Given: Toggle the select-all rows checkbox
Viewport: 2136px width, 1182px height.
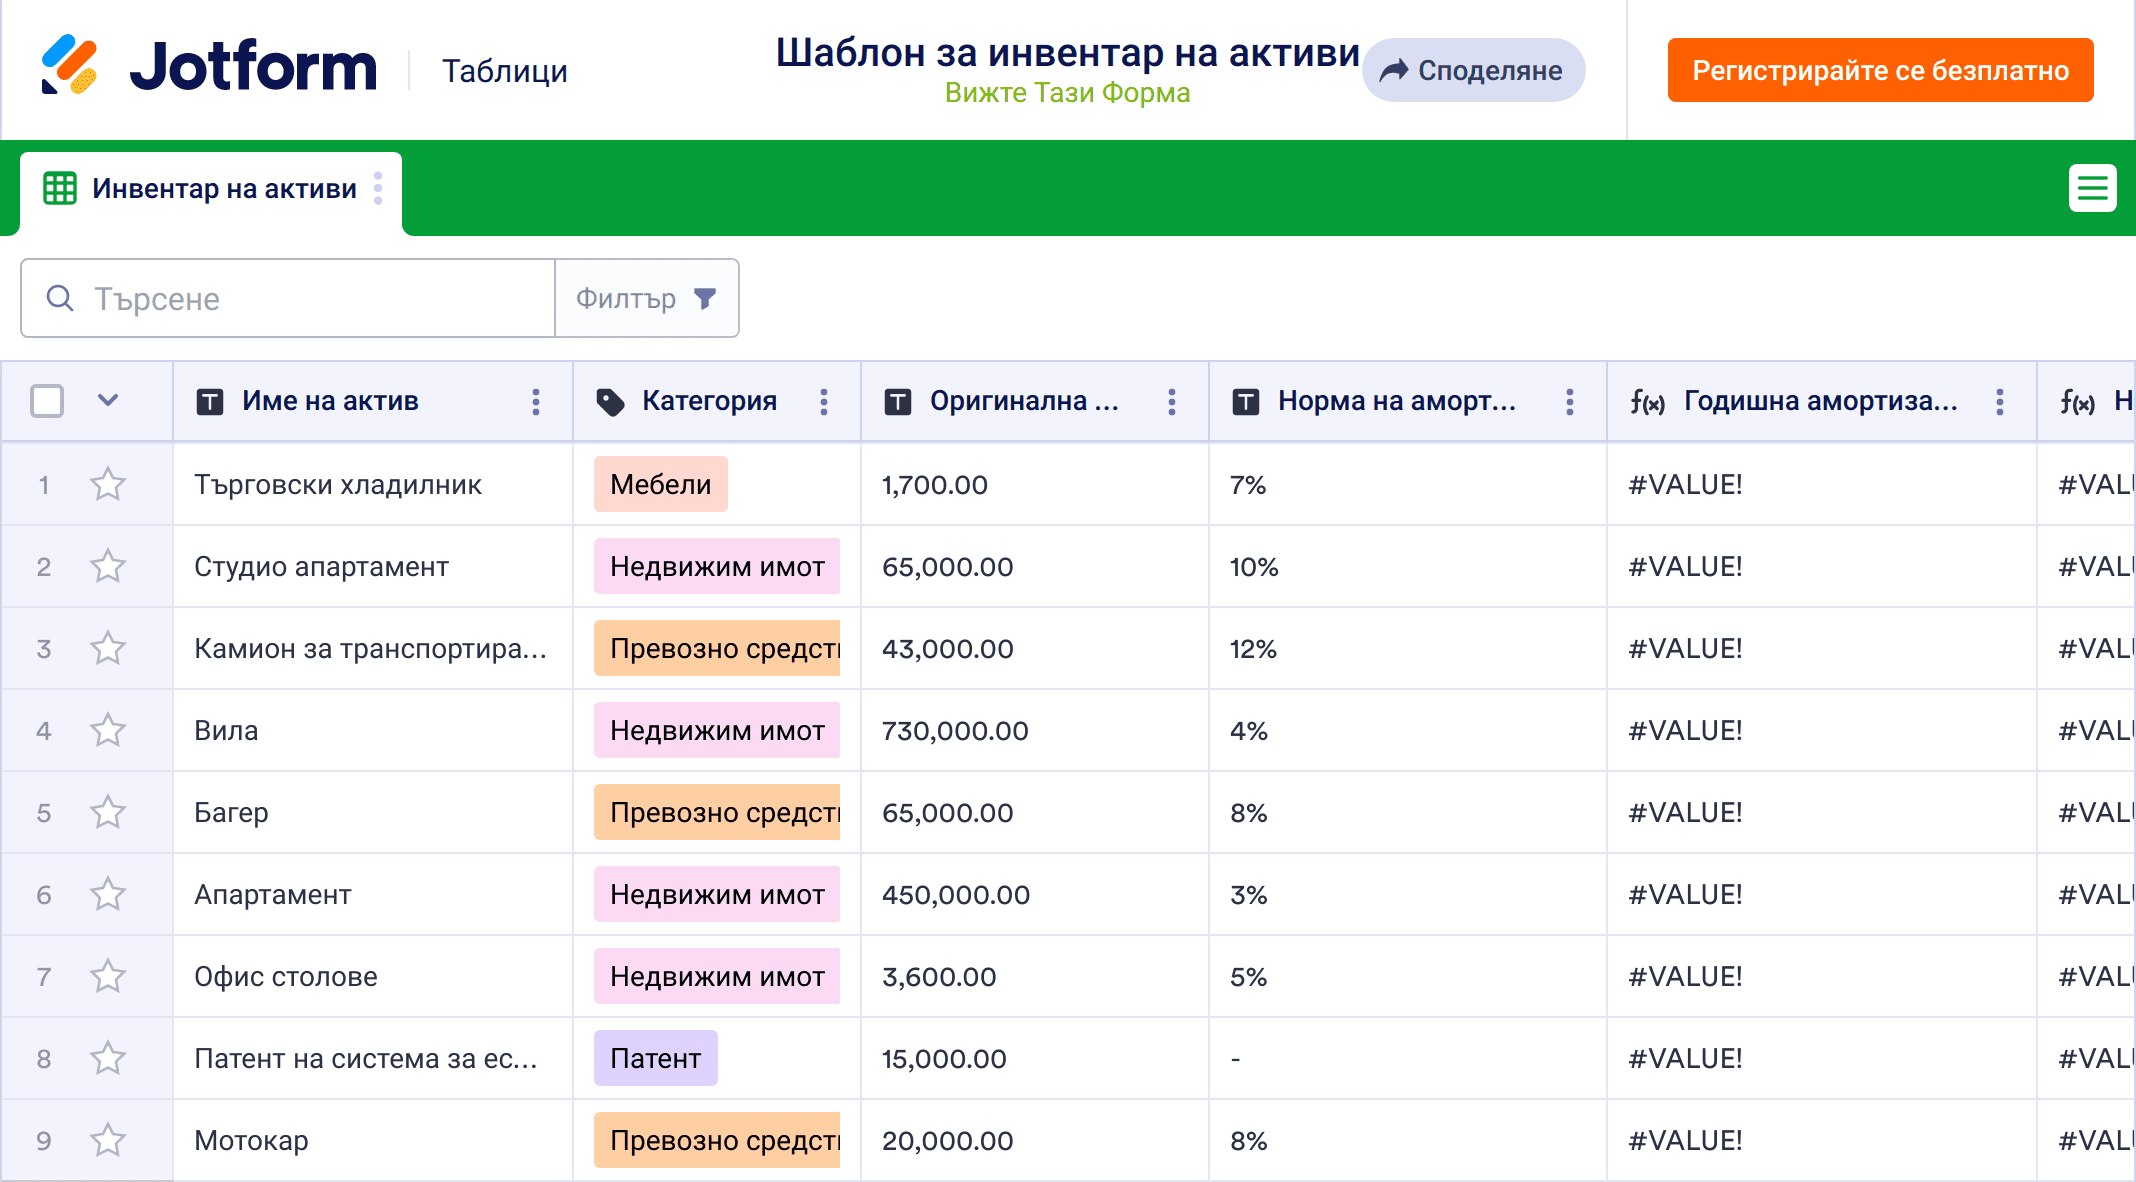Looking at the screenshot, I should (x=47, y=401).
